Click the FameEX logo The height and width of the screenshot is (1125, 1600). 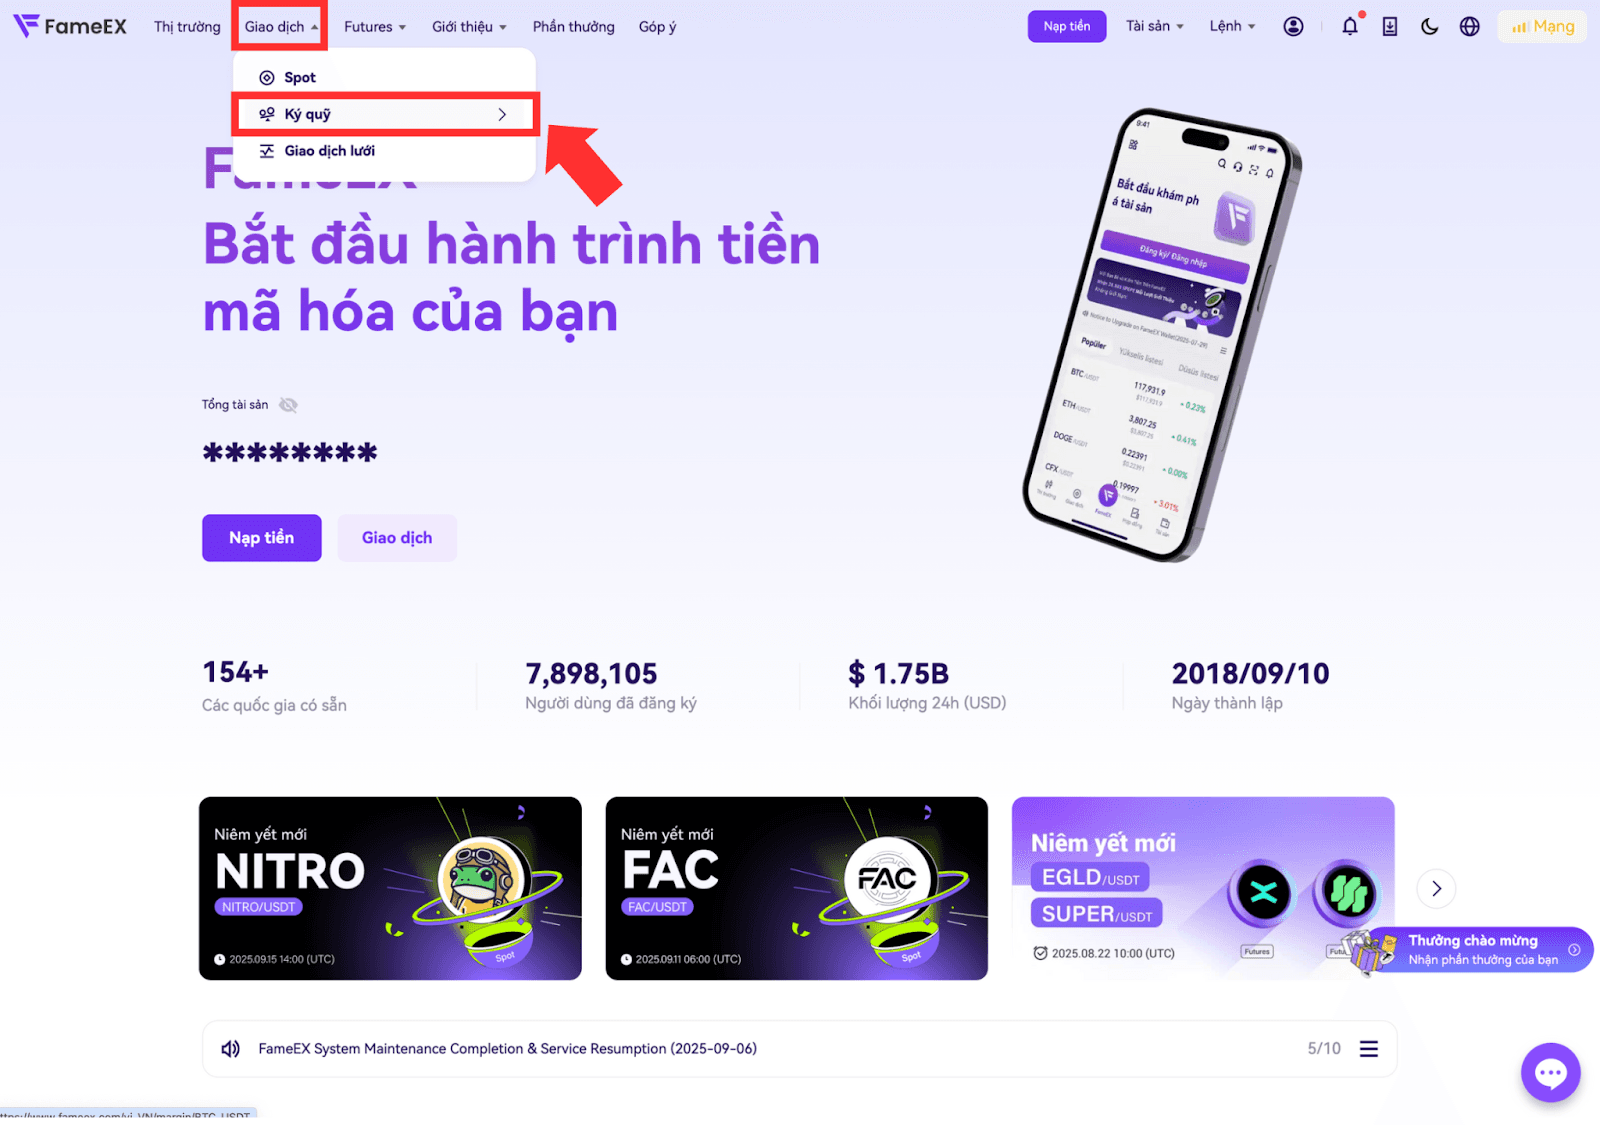(70, 26)
